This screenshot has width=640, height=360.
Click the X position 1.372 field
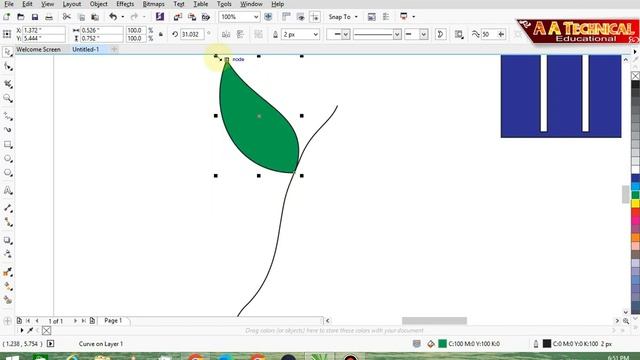pyautogui.click(x=44, y=31)
